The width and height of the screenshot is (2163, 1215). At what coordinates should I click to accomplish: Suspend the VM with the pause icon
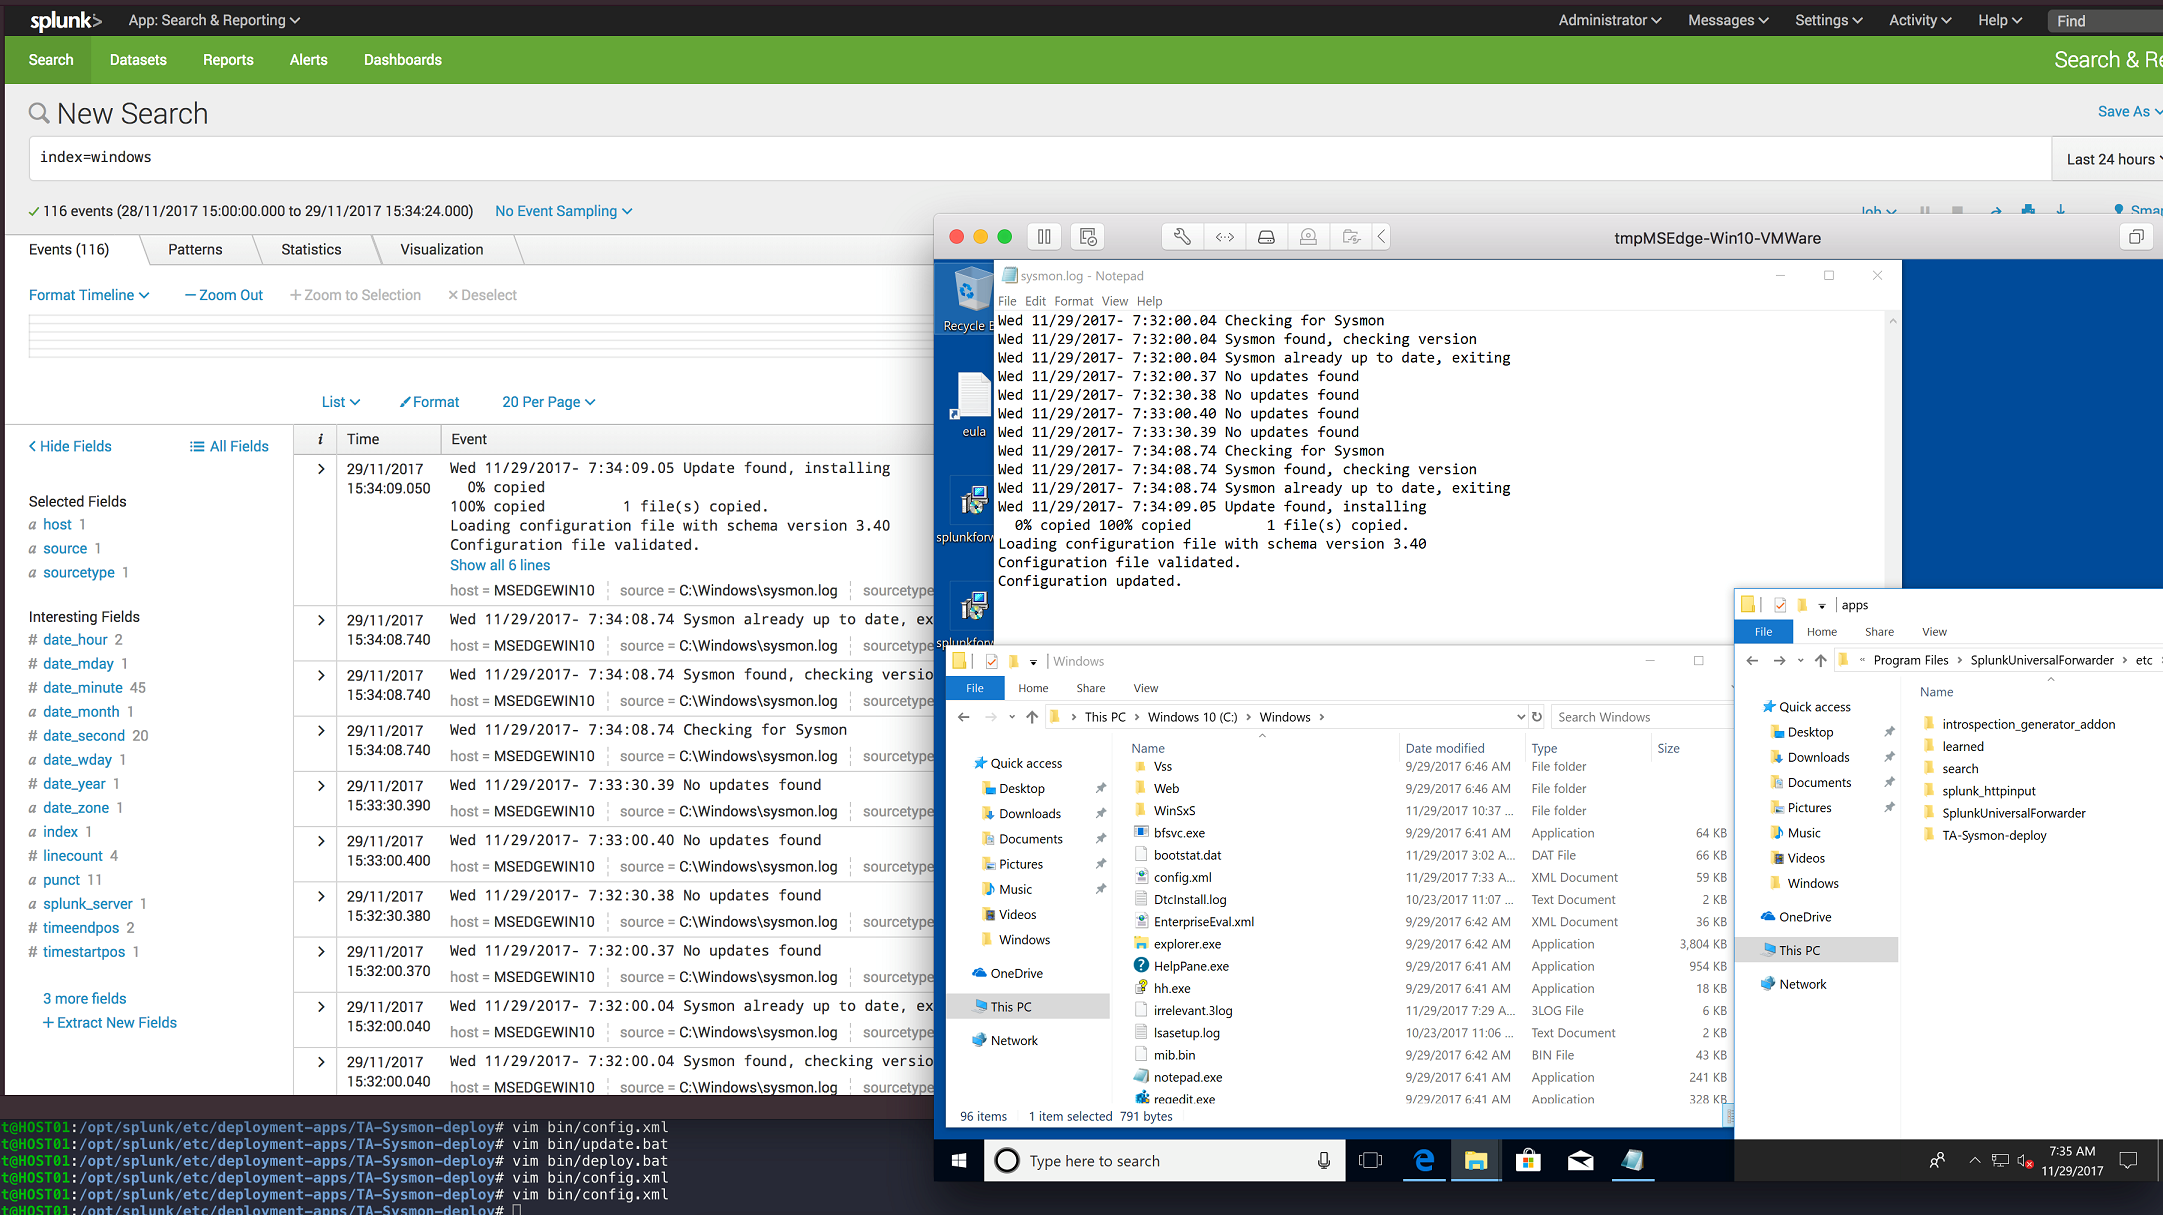[1044, 237]
